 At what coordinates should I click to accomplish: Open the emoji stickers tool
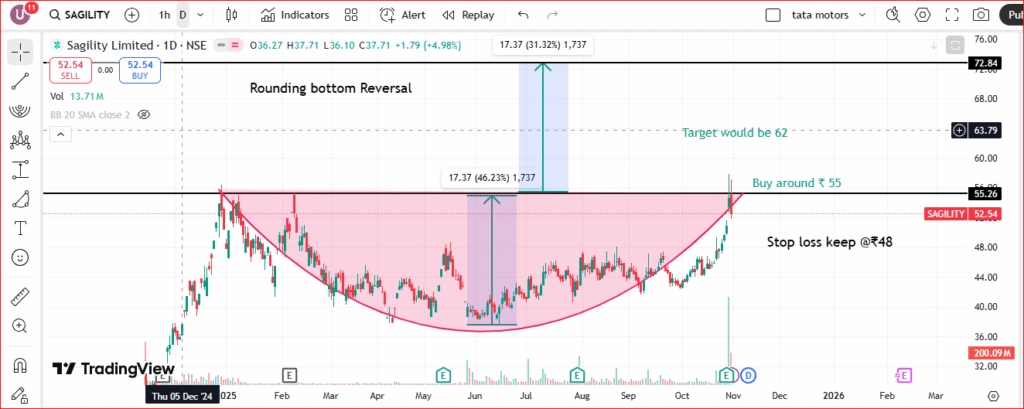19,257
